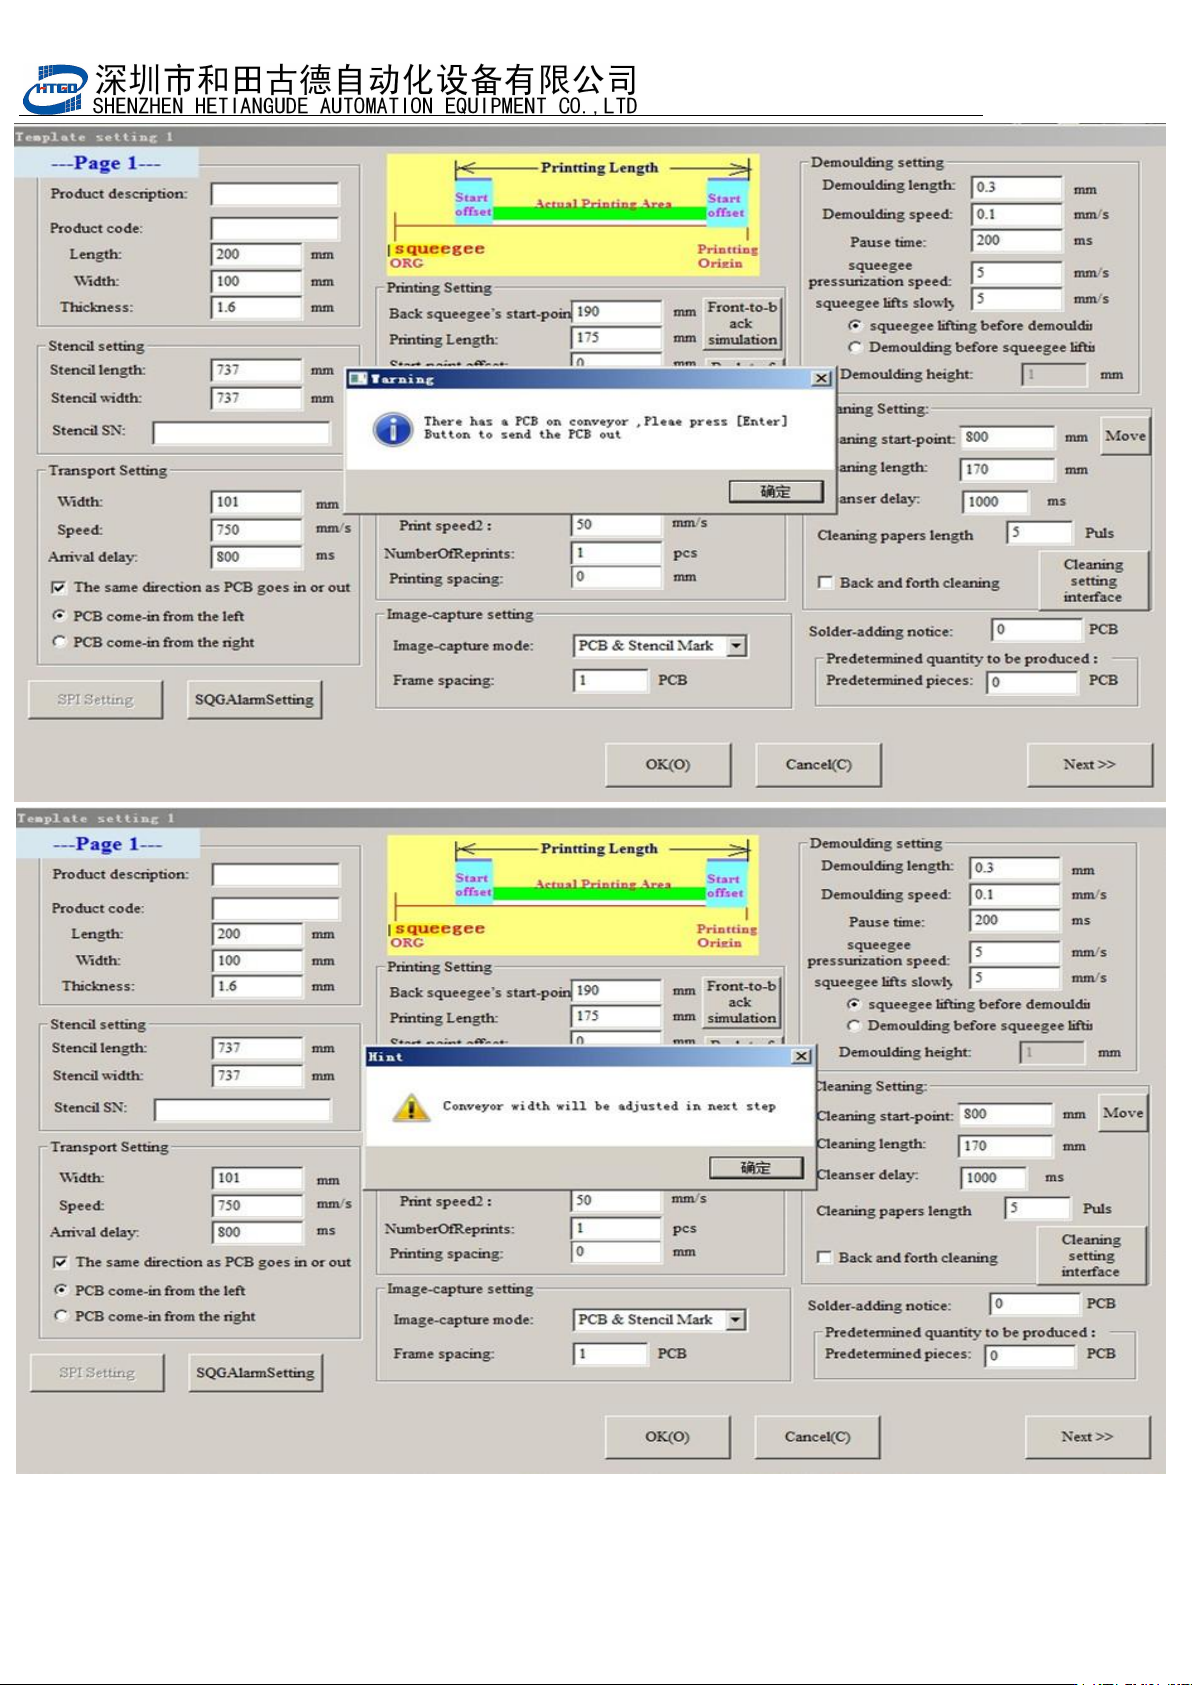Click Product code field in Hint screenshot
The height and width of the screenshot is (1685, 1192).
point(276,909)
